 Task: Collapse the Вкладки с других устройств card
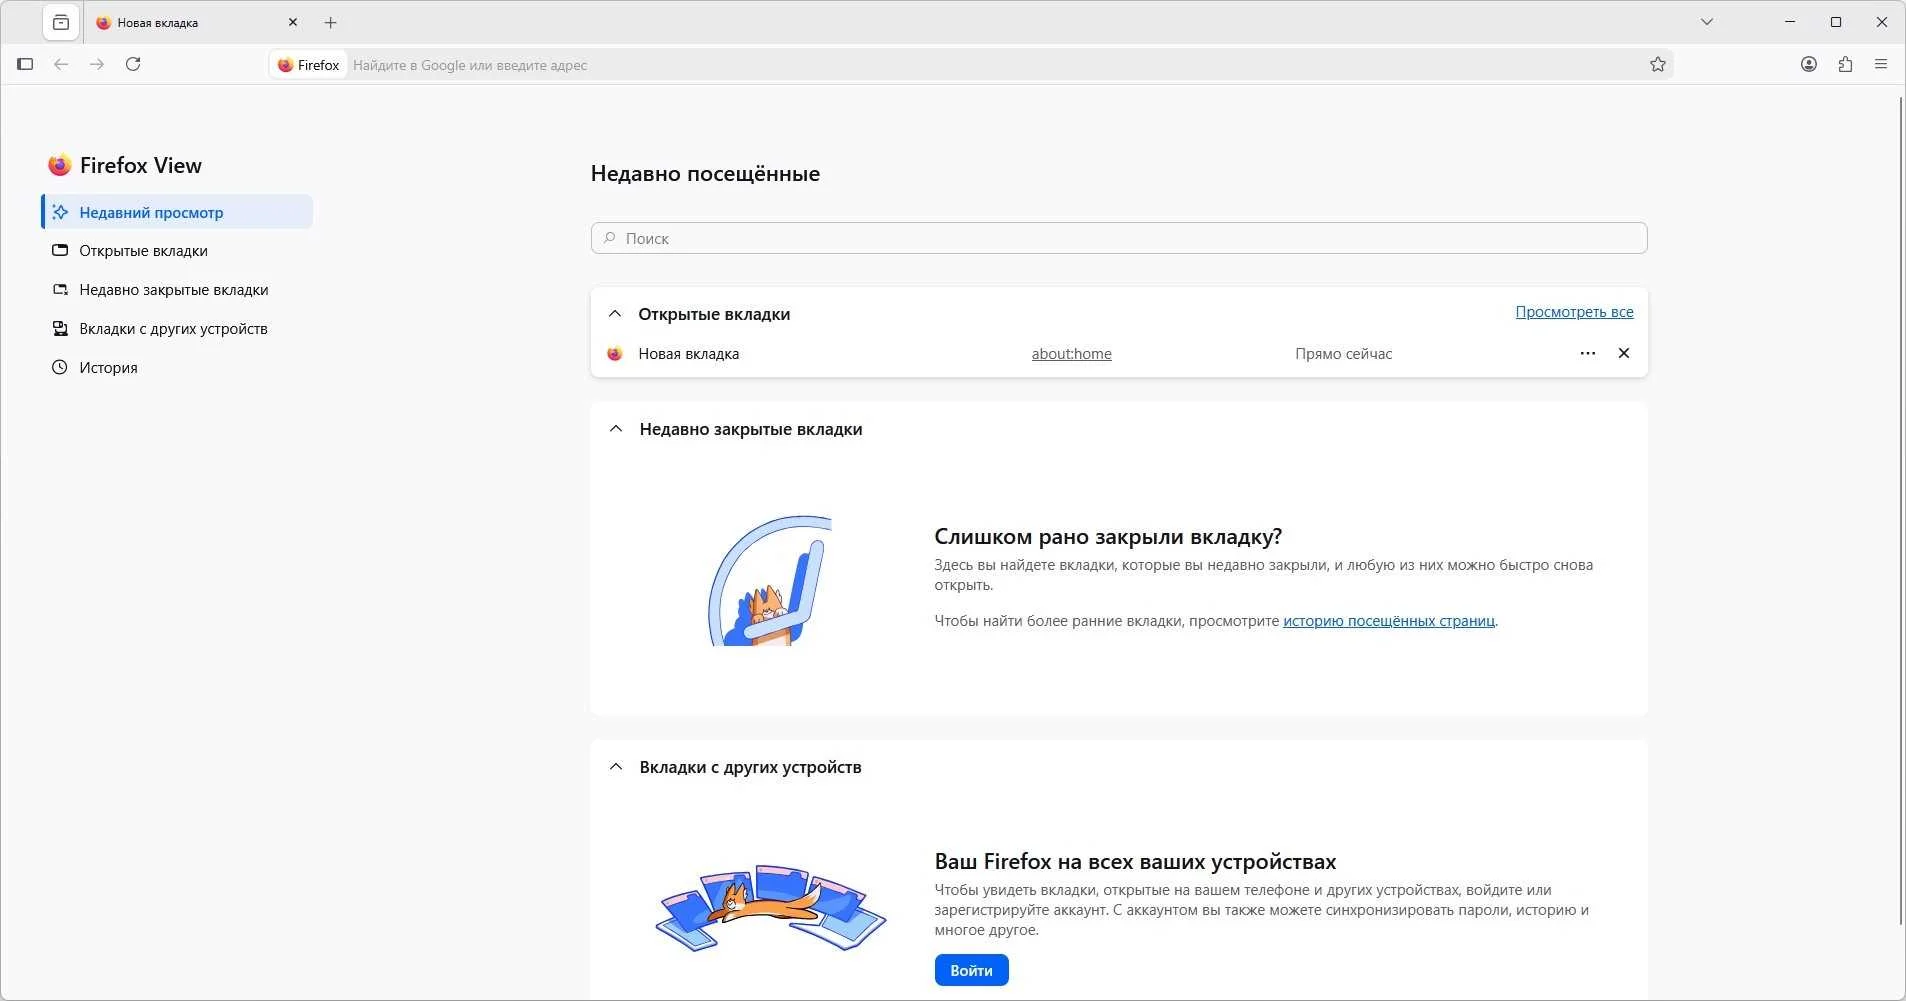(x=616, y=767)
